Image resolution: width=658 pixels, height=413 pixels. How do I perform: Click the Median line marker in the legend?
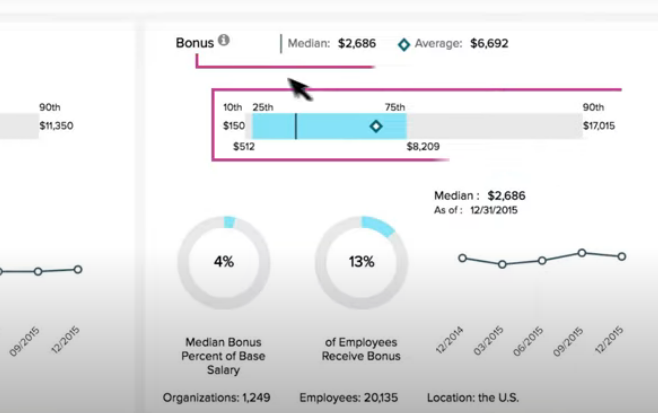[x=281, y=44]
